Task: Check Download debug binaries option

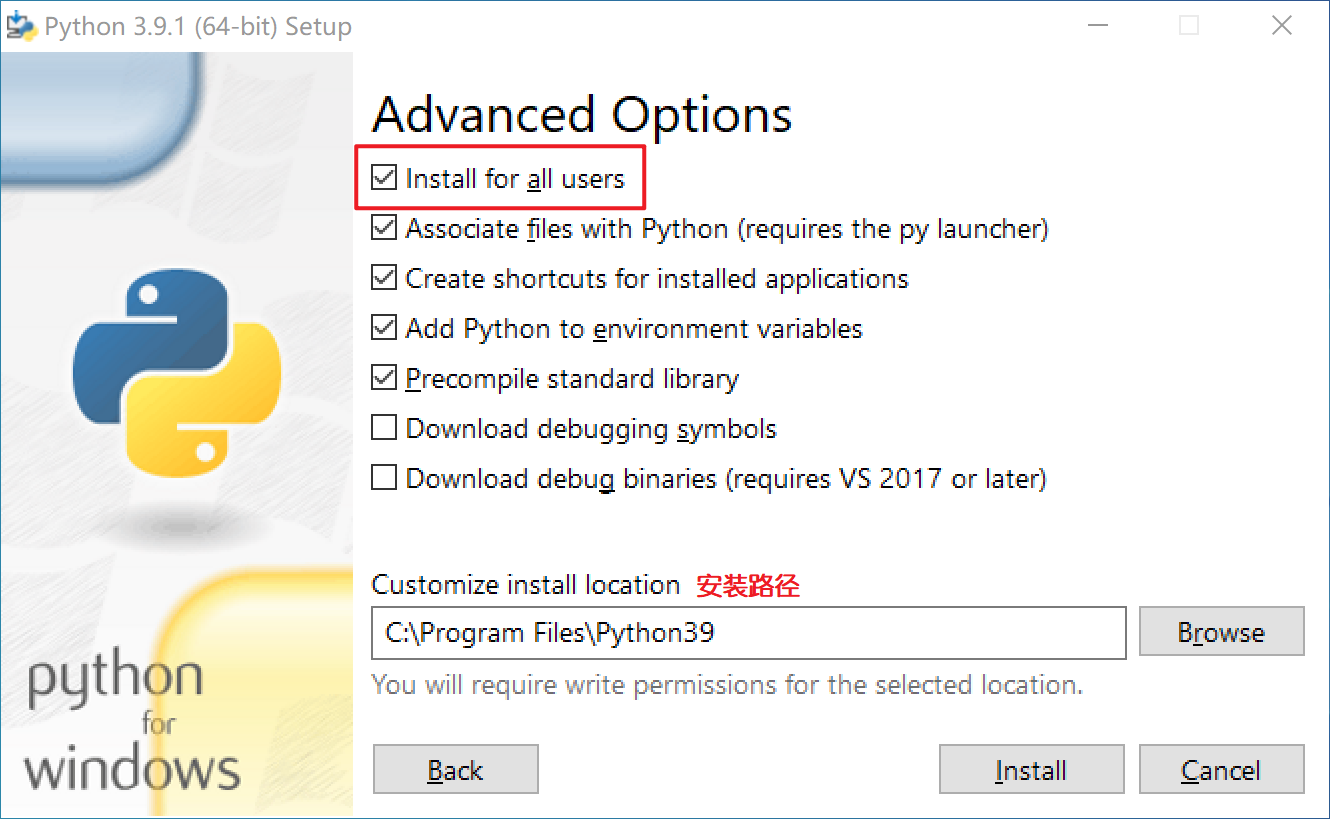Action: tap(384, 478)
